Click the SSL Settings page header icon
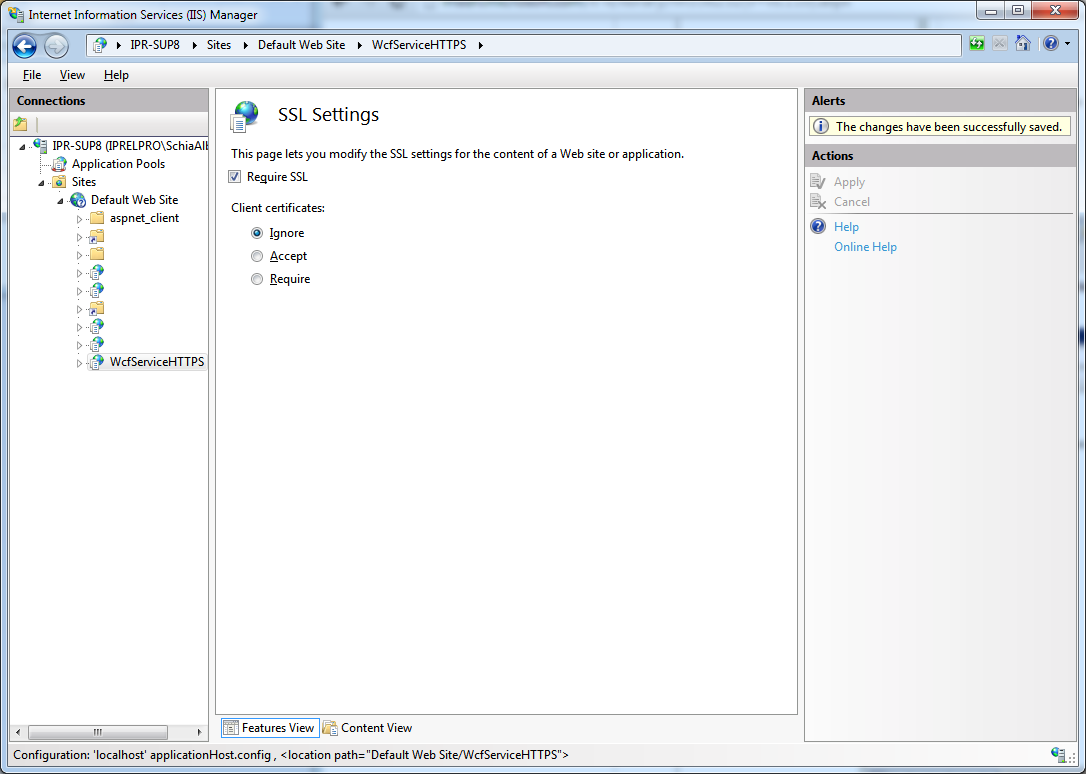 tap(244, 116)
